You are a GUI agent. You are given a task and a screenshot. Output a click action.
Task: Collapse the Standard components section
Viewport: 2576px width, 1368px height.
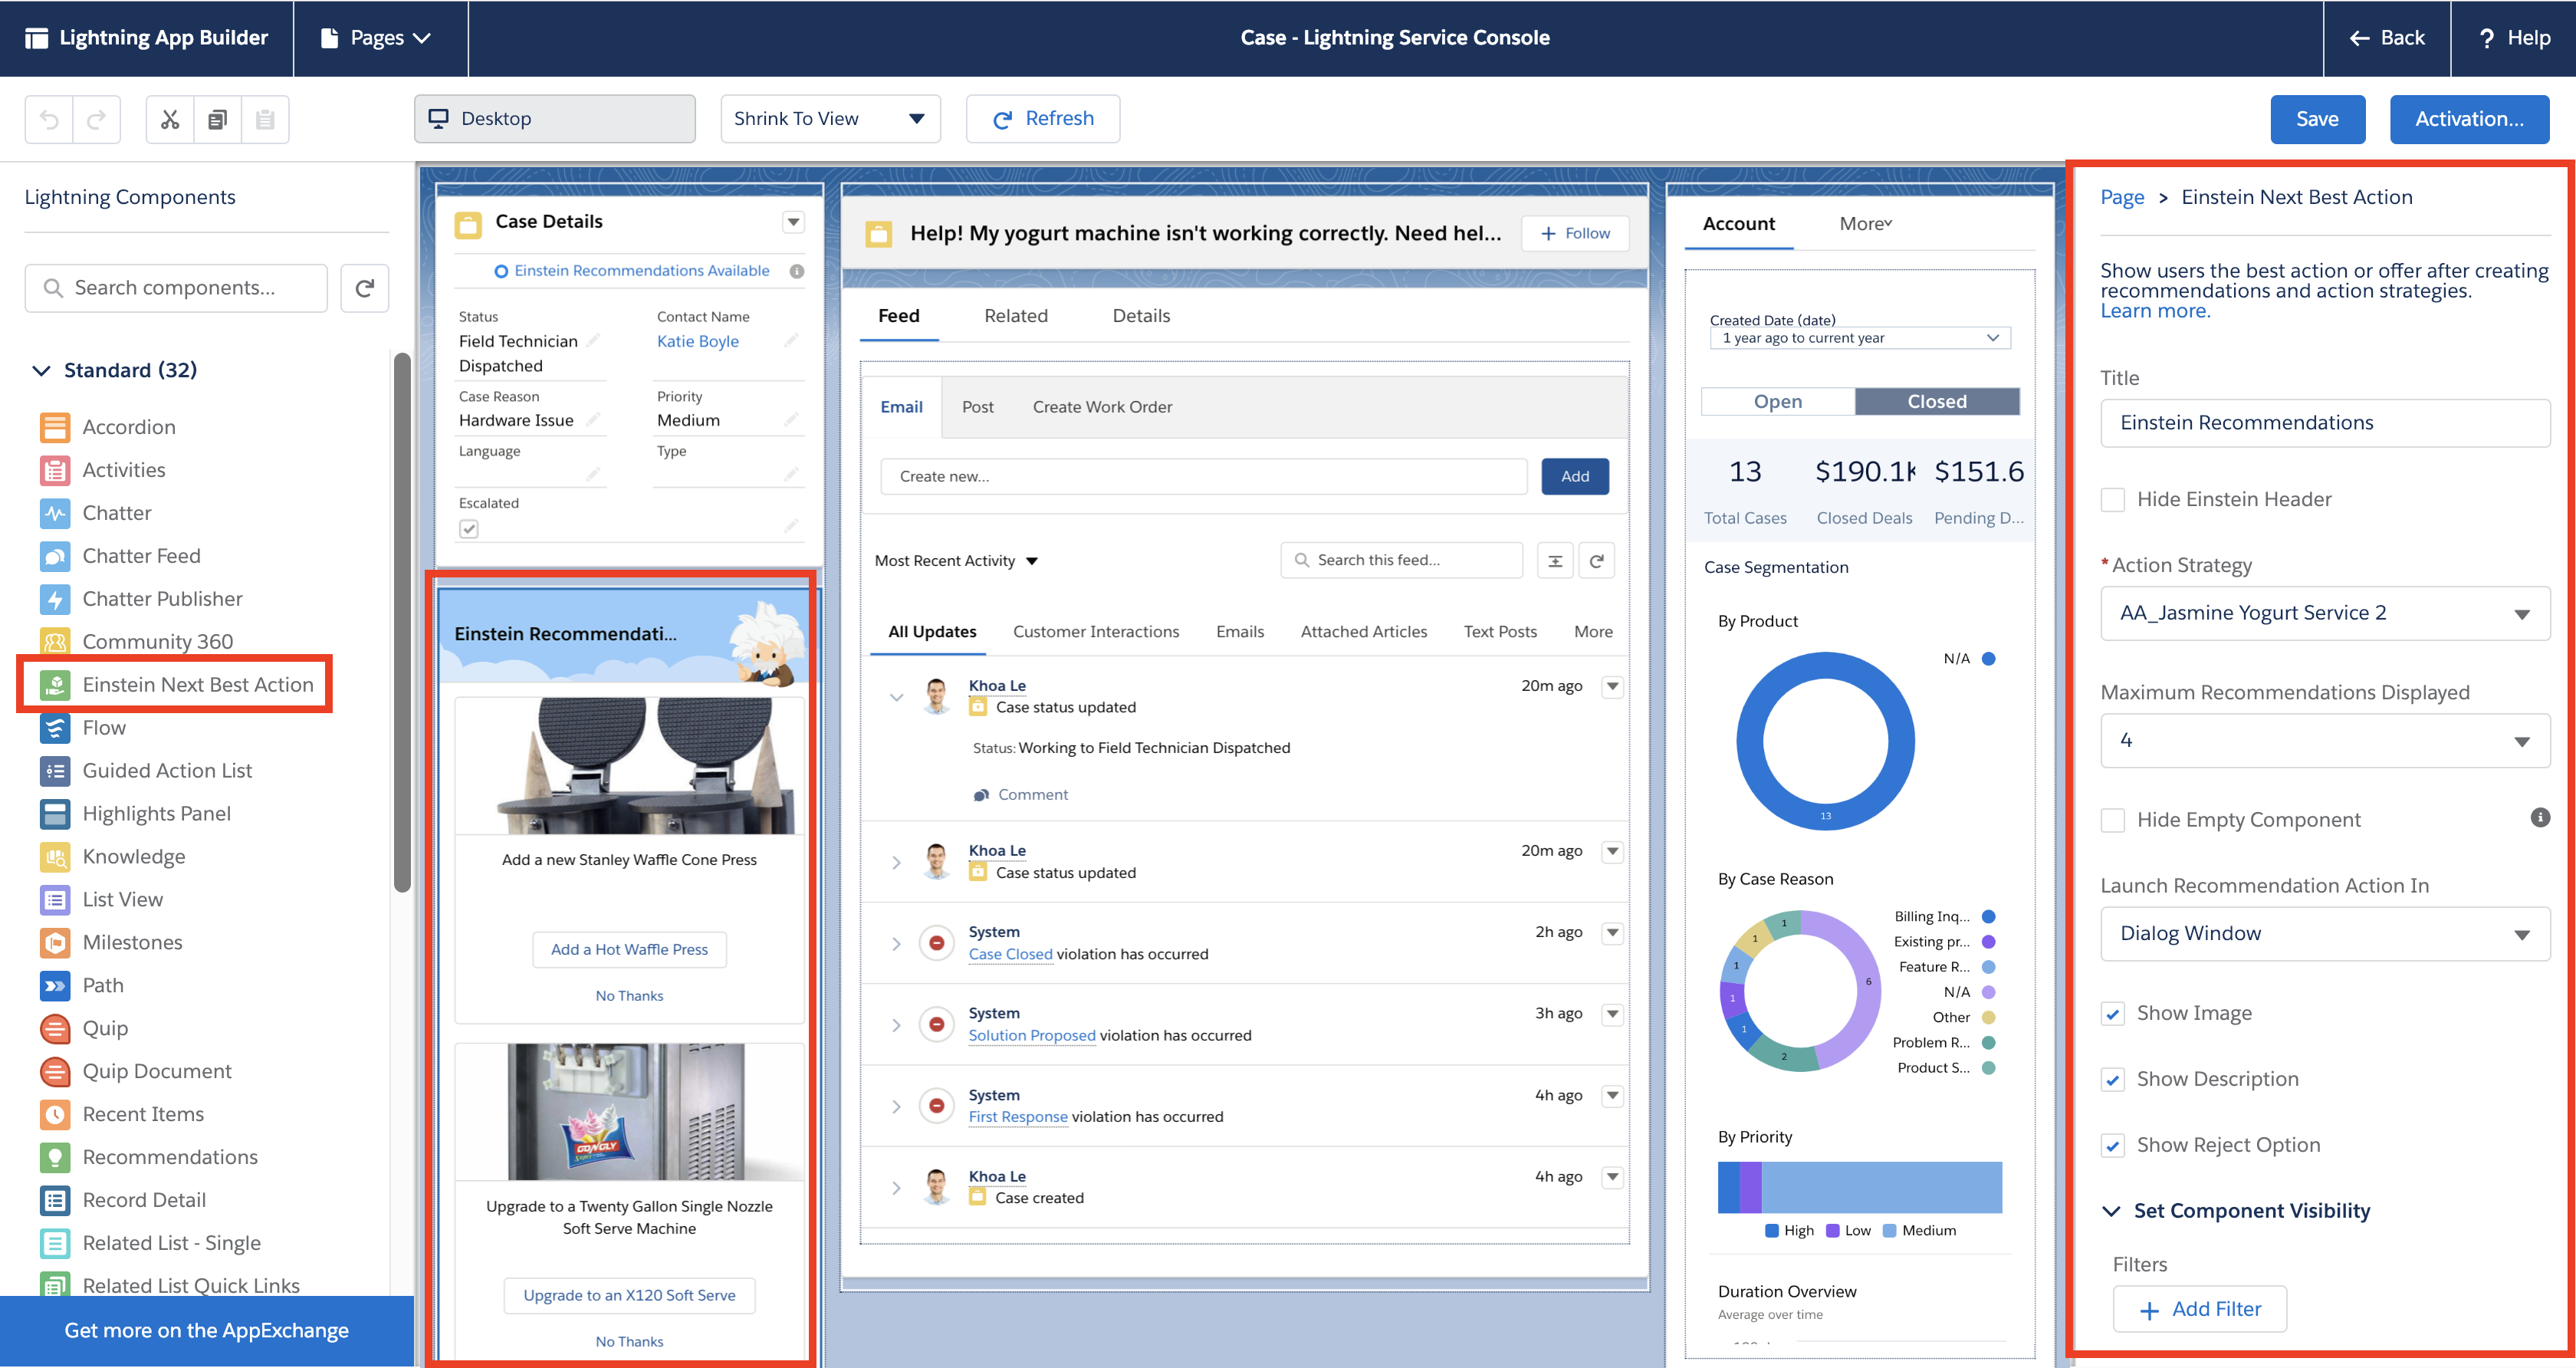click(41, 371)
